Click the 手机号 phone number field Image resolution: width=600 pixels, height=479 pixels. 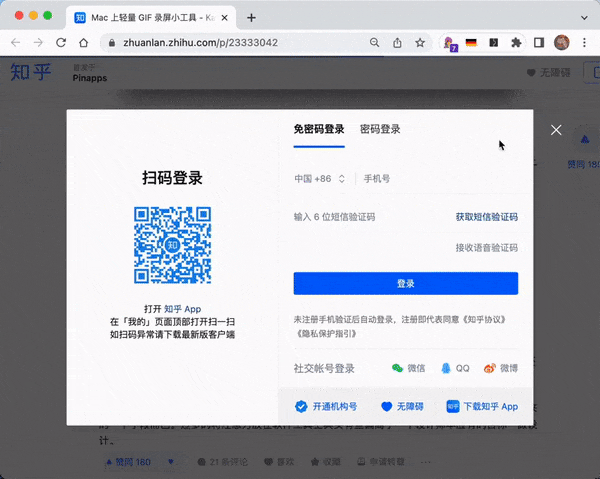click(440, 179)
